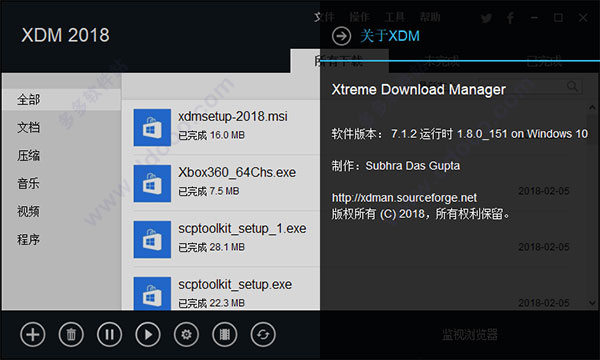Select the Xbox360_64Chs.exe file name
This screenshot has height=360, width=600.
click(x=237, y=172)
